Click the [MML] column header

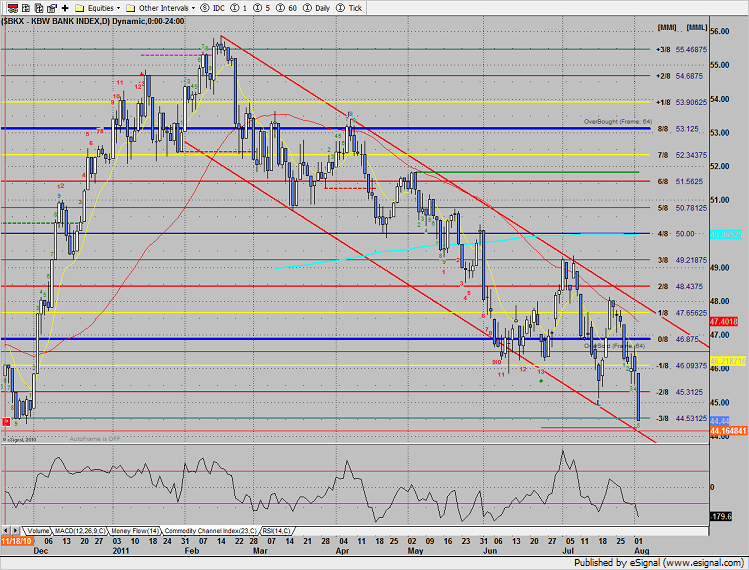point(696,28)
